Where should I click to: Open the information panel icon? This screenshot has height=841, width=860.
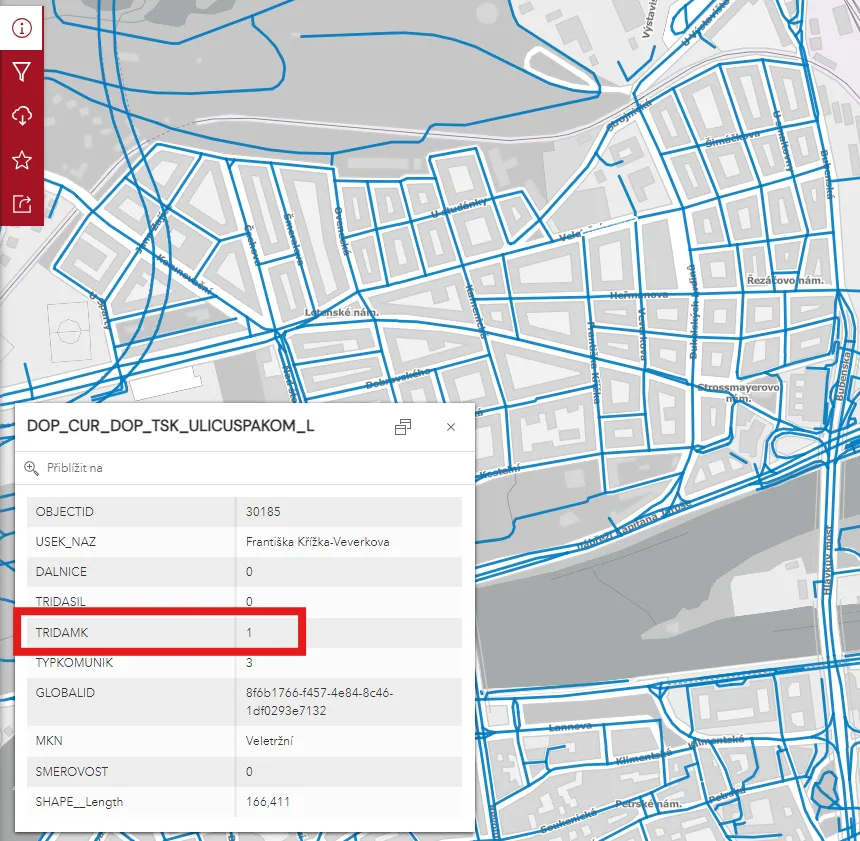click(x=22, y=27)
